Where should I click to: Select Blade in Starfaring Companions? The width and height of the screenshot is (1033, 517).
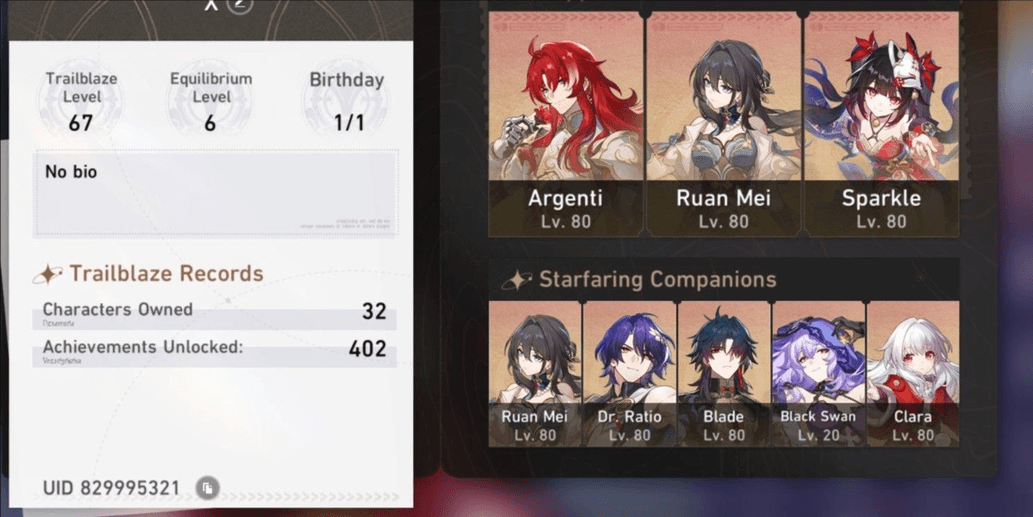724,373
